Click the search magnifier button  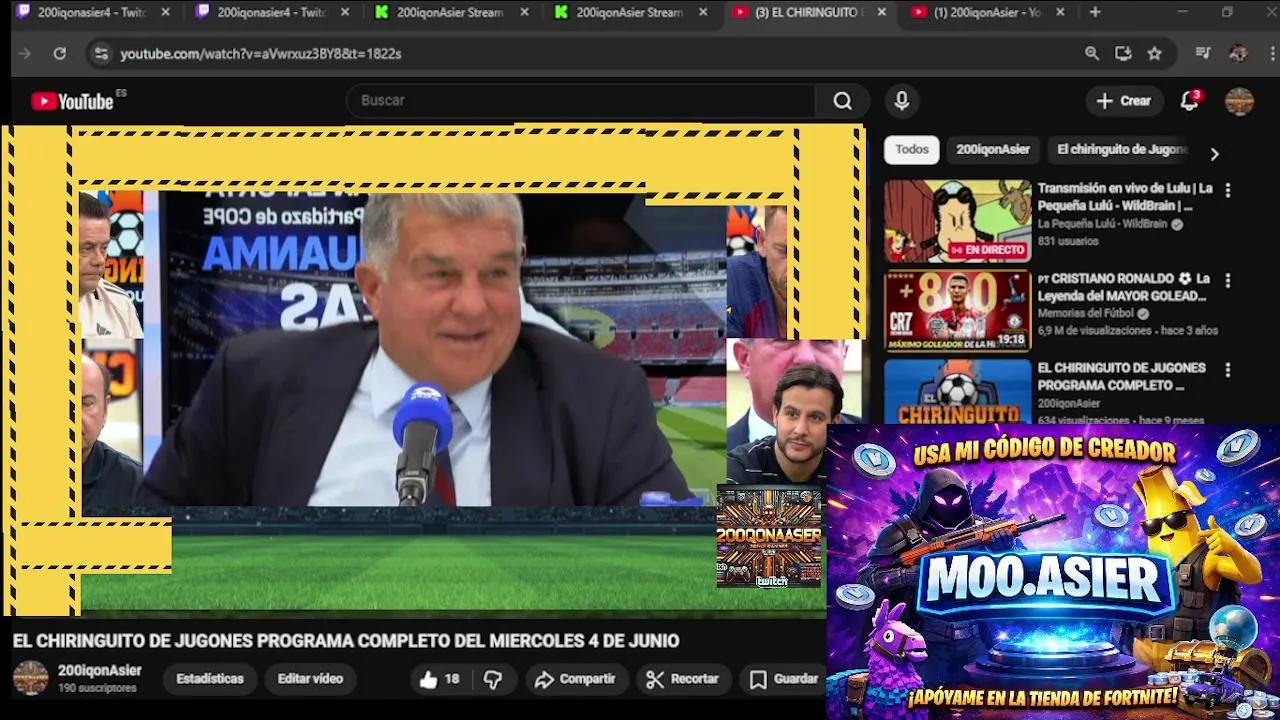pyautogui.click(x=843, y=101)
